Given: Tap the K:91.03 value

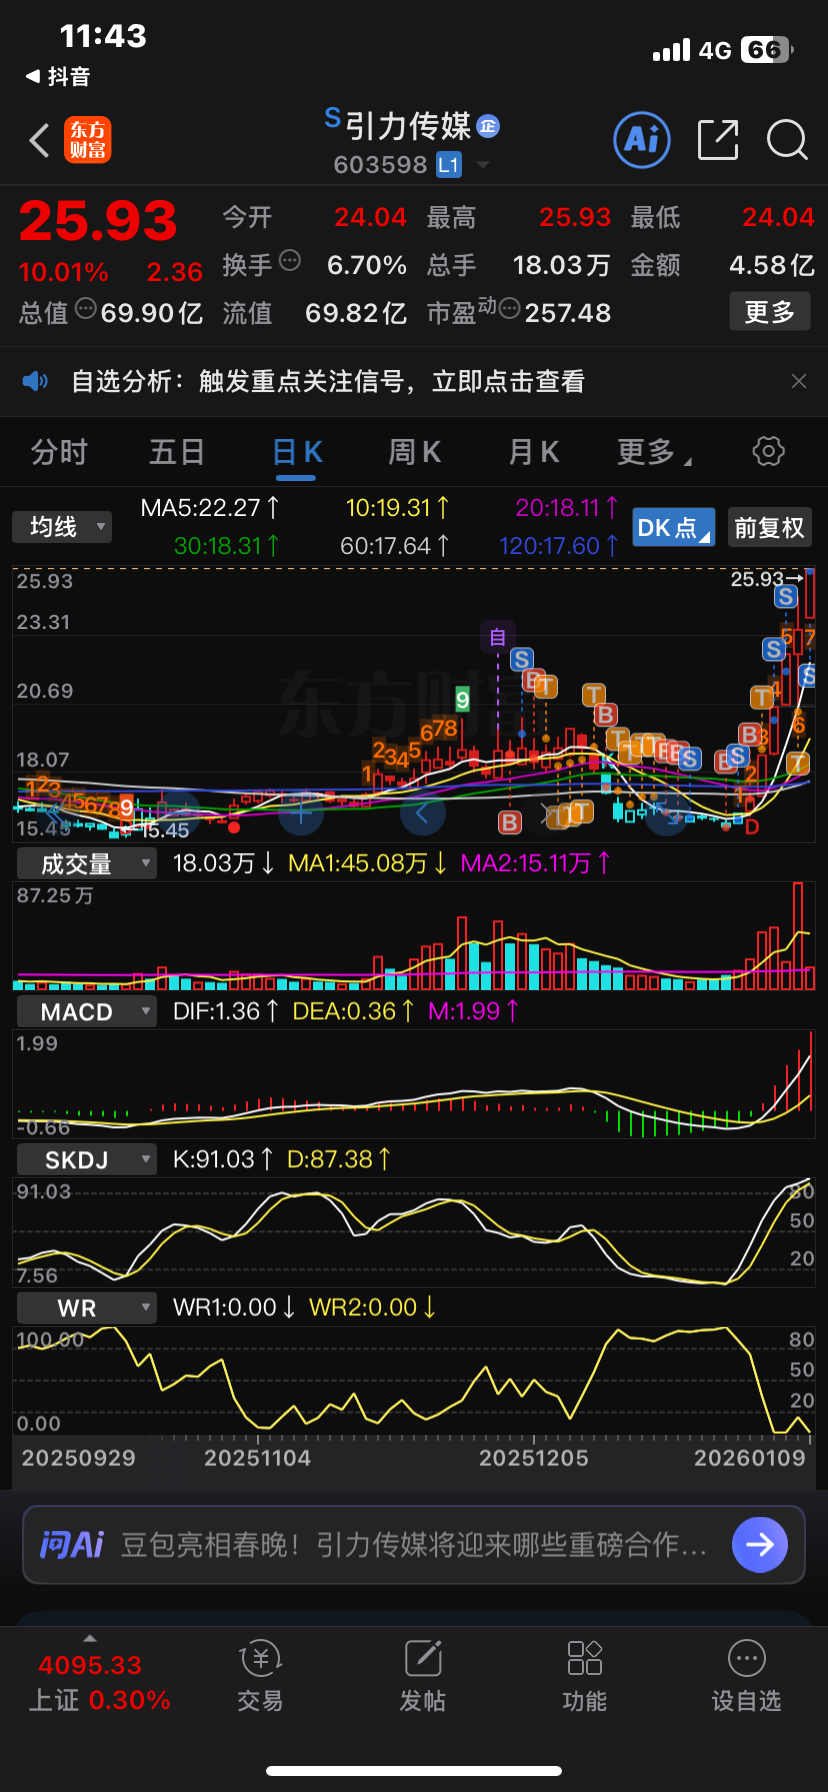Looking at the screenshot, I should point(223,1159).
